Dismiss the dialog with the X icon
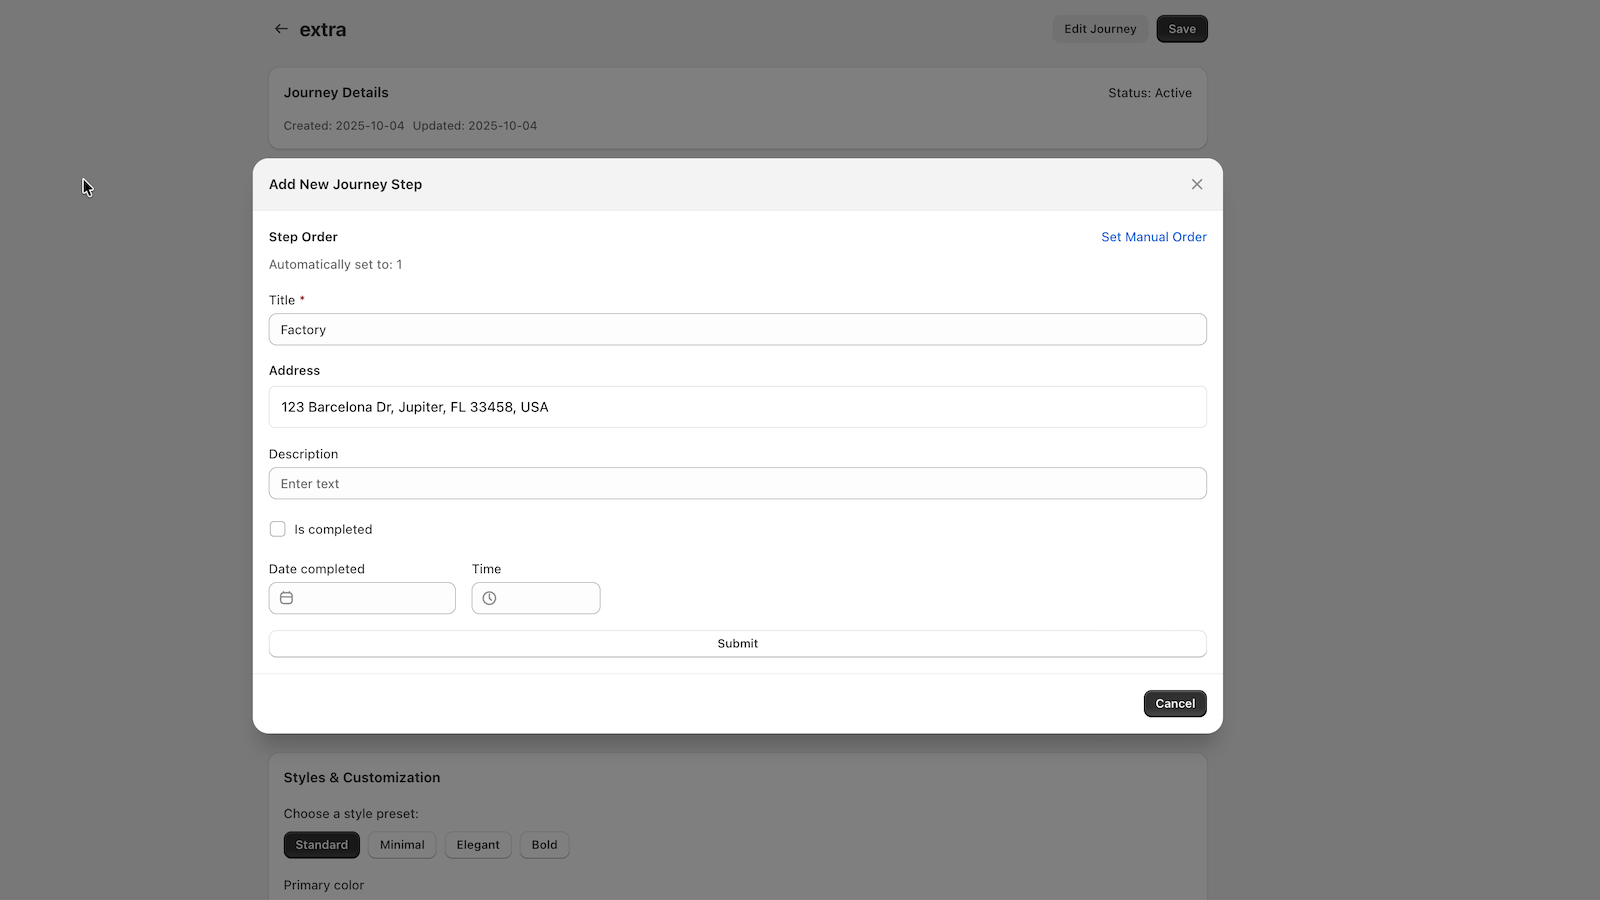The height and width of the screenshot is (900, 1600). click(1197, 184)
